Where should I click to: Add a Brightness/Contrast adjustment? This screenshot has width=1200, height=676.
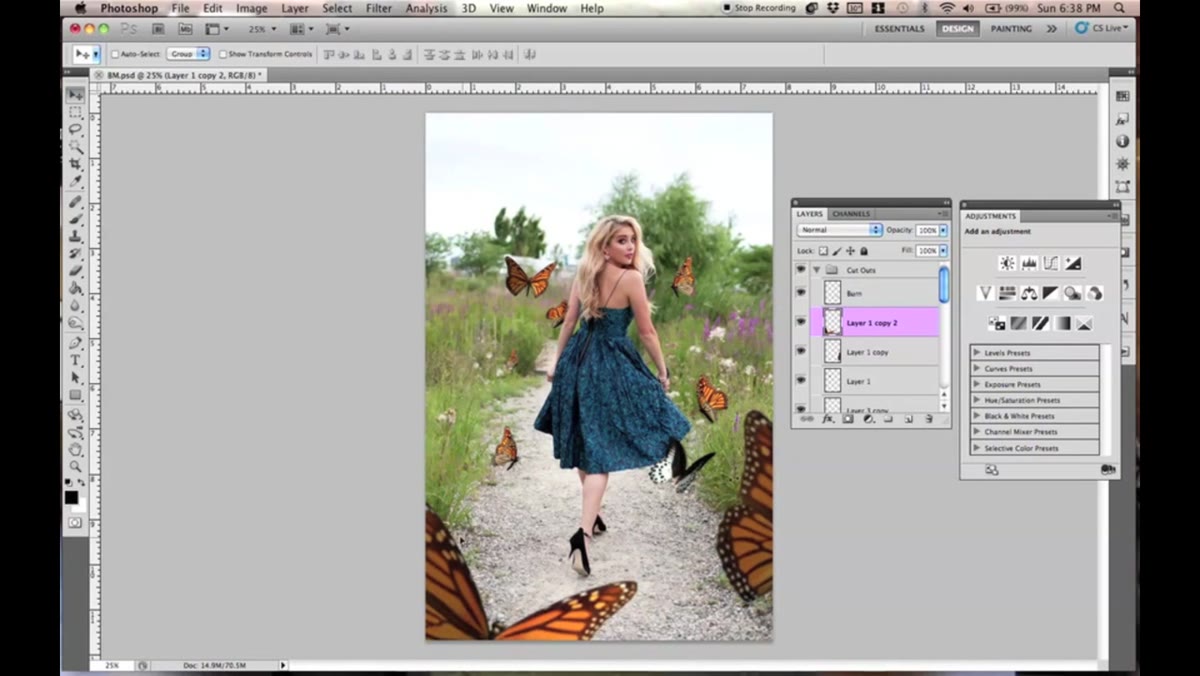(1007, 263)
